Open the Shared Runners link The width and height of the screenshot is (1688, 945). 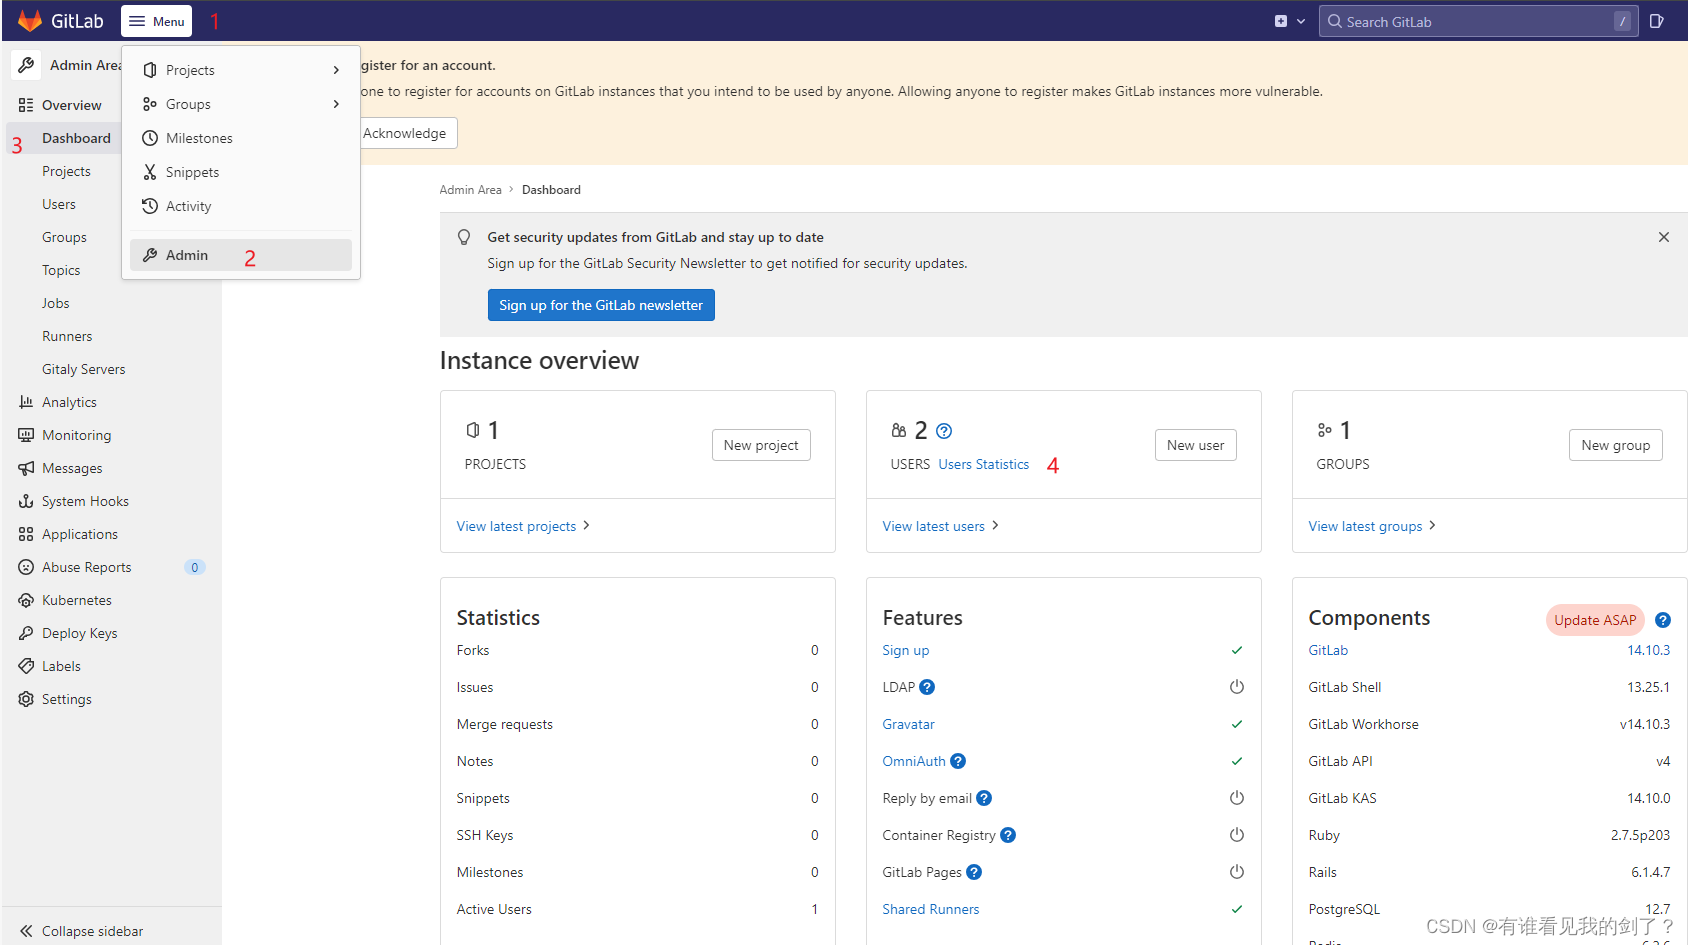point(930,909)
